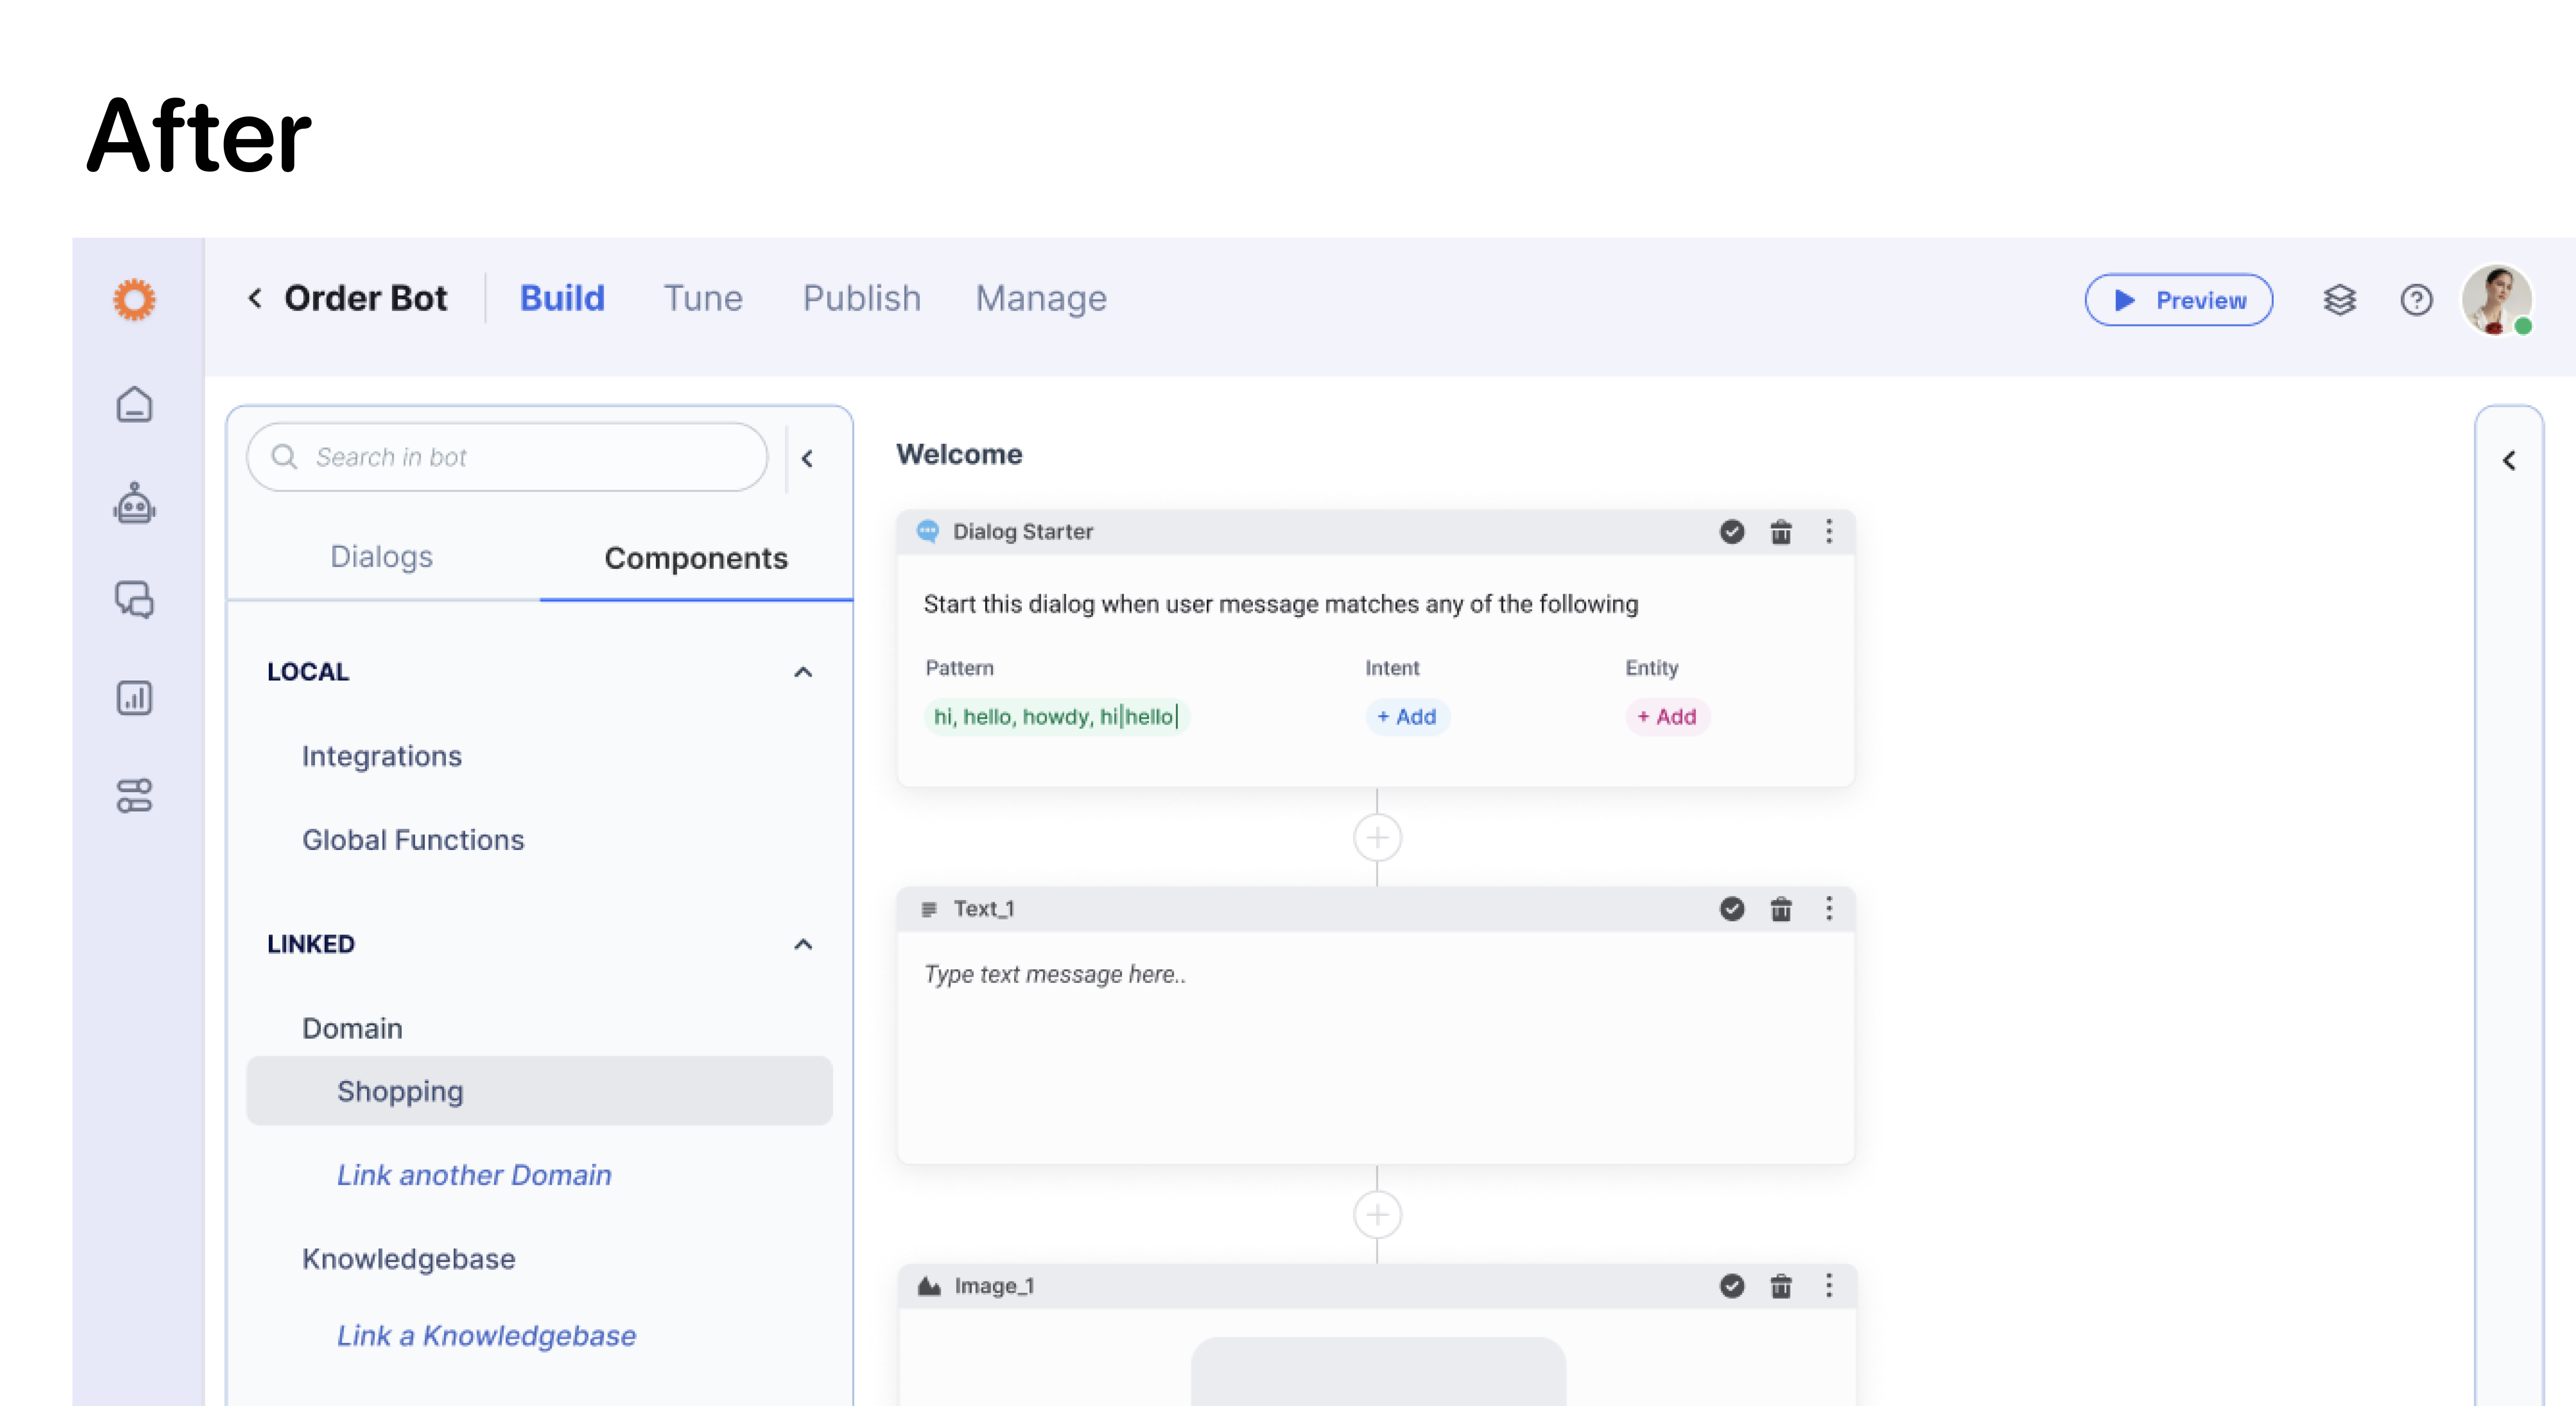Click the image placeholder in Image_1
Image resolution: width=2576 pixels, height=1406 pixels.
point(1378,1372)
